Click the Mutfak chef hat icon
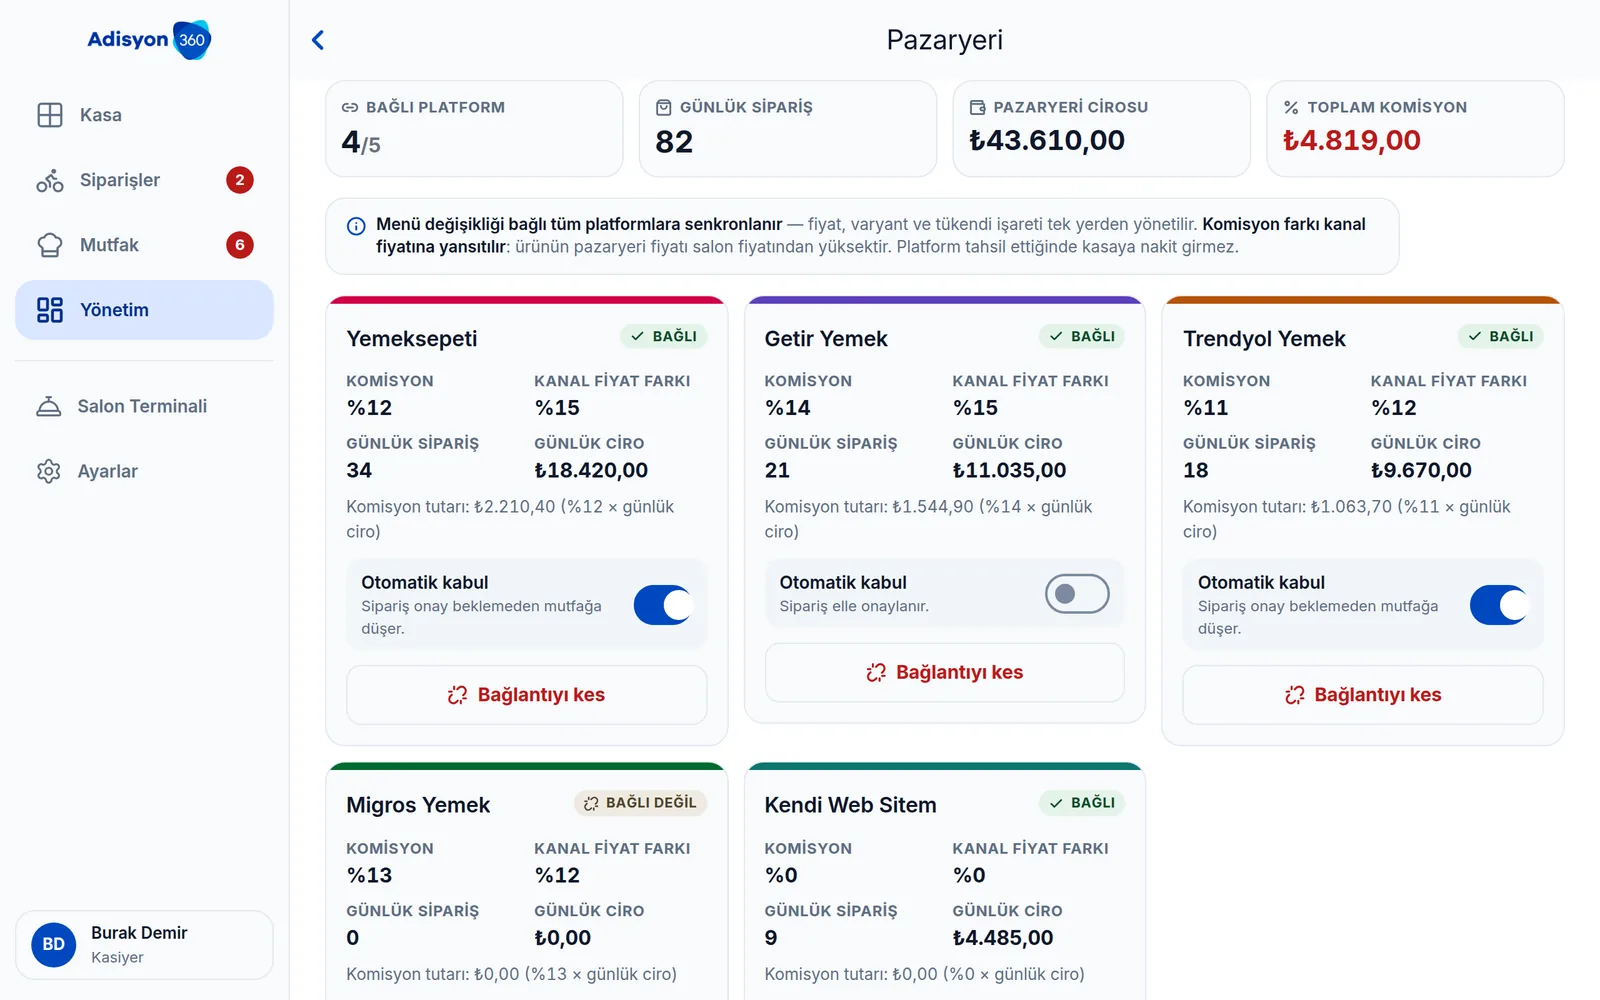 pos(50,245)
